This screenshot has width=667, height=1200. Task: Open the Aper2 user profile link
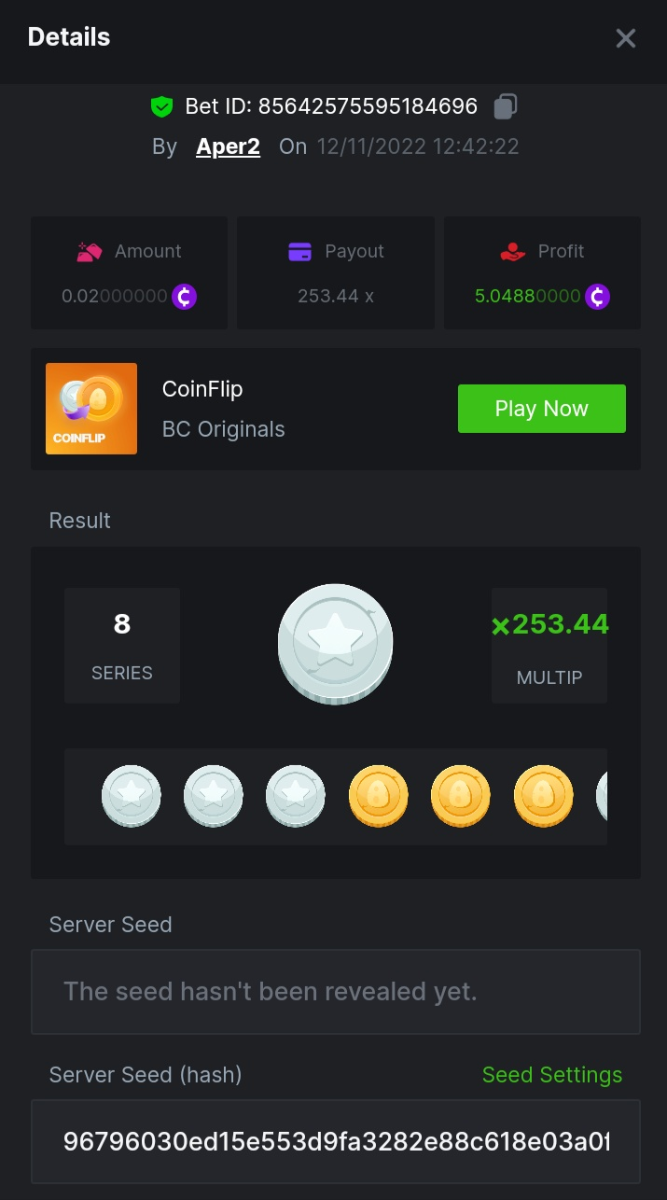coord(228,146)
